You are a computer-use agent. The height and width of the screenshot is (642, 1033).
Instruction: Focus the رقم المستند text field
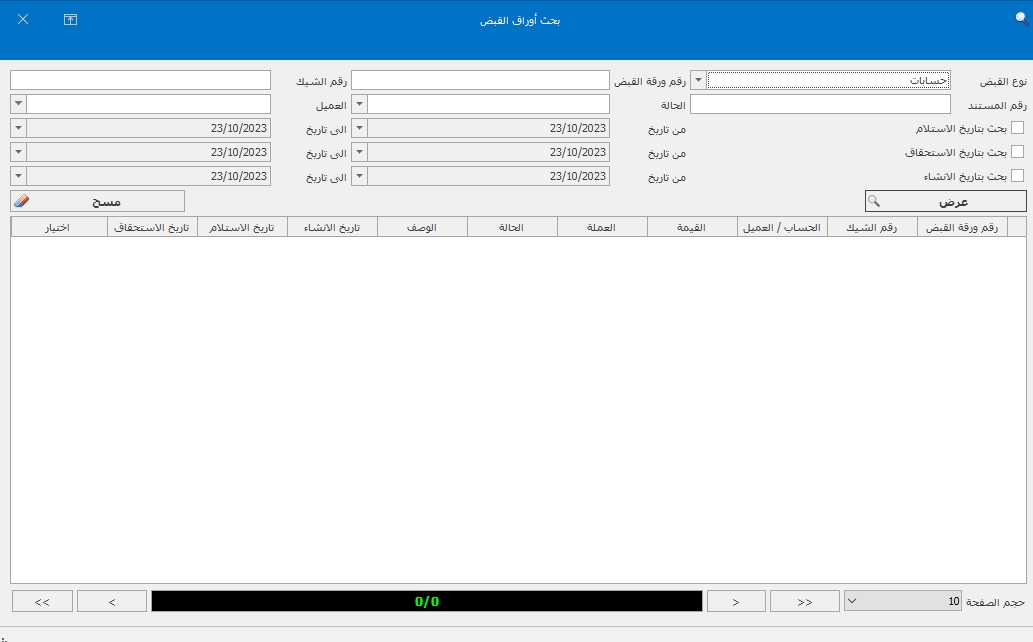pos(820,104)
